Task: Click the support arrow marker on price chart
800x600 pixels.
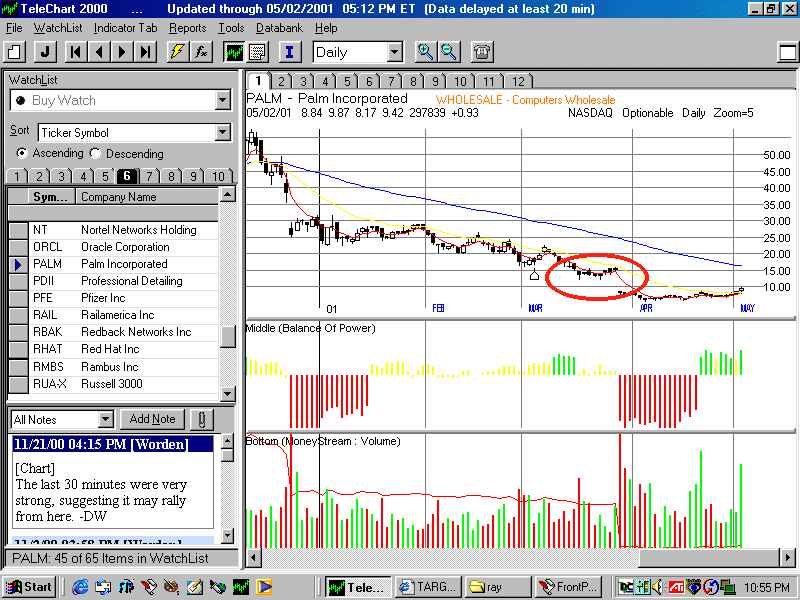Action: coord(534,275)
